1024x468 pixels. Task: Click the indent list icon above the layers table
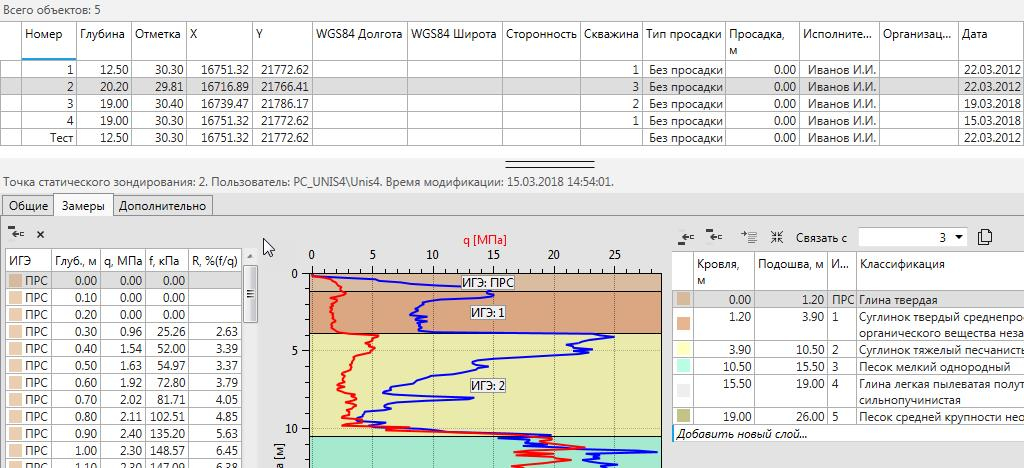tap(750, 237)
